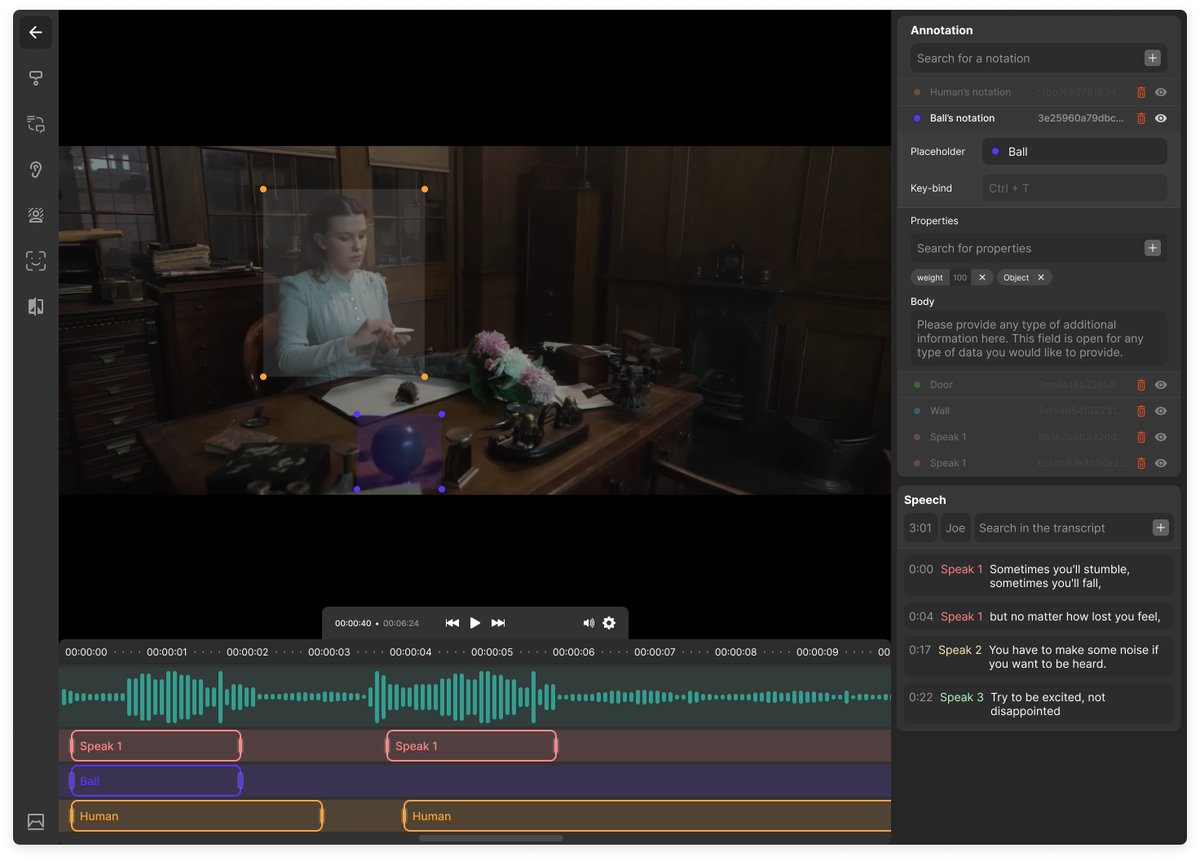Click the audio waveform track
Image resolution: width=1200 pixels, height=861 pixels.
pyautogui.click(x=475, y=696)
